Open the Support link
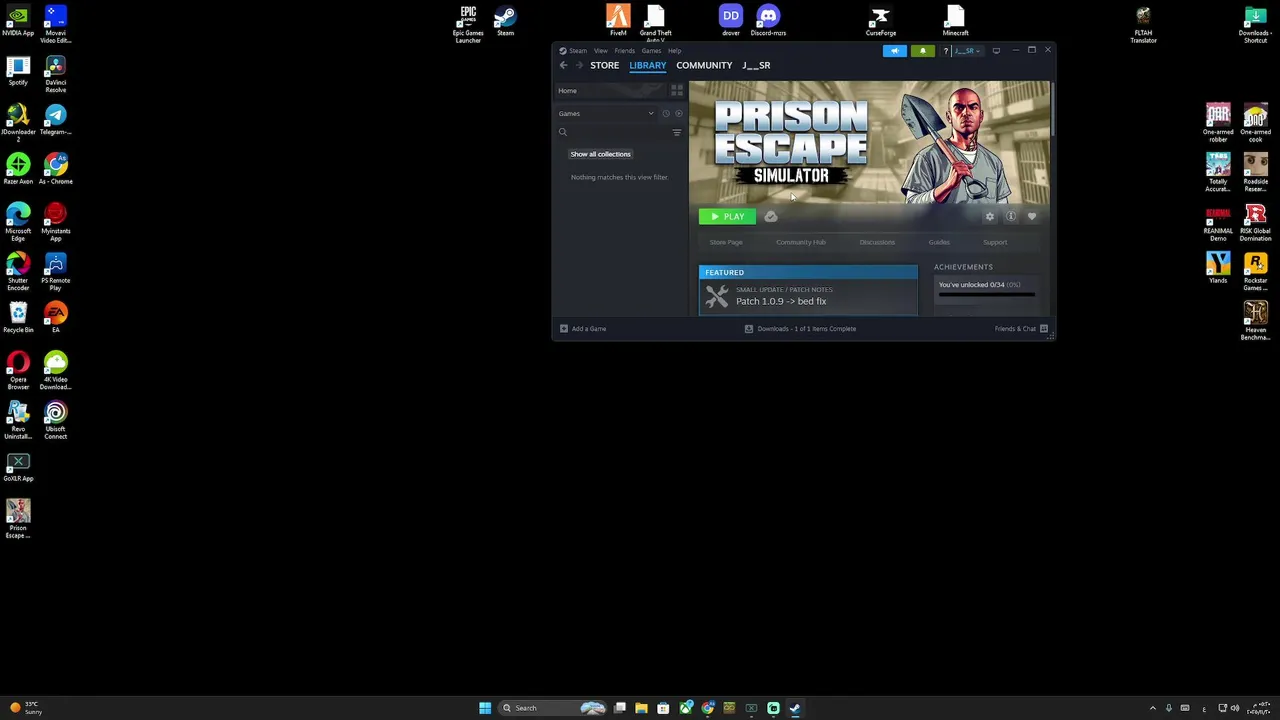 point(995,242)
